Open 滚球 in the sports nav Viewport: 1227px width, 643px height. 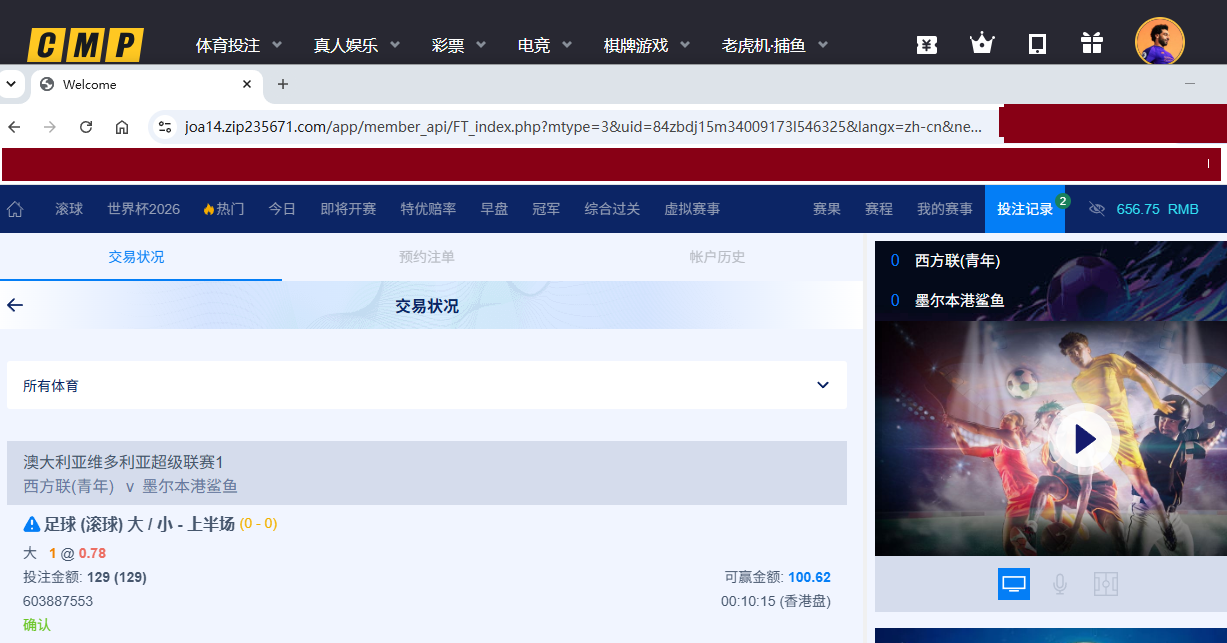[69, 209]
